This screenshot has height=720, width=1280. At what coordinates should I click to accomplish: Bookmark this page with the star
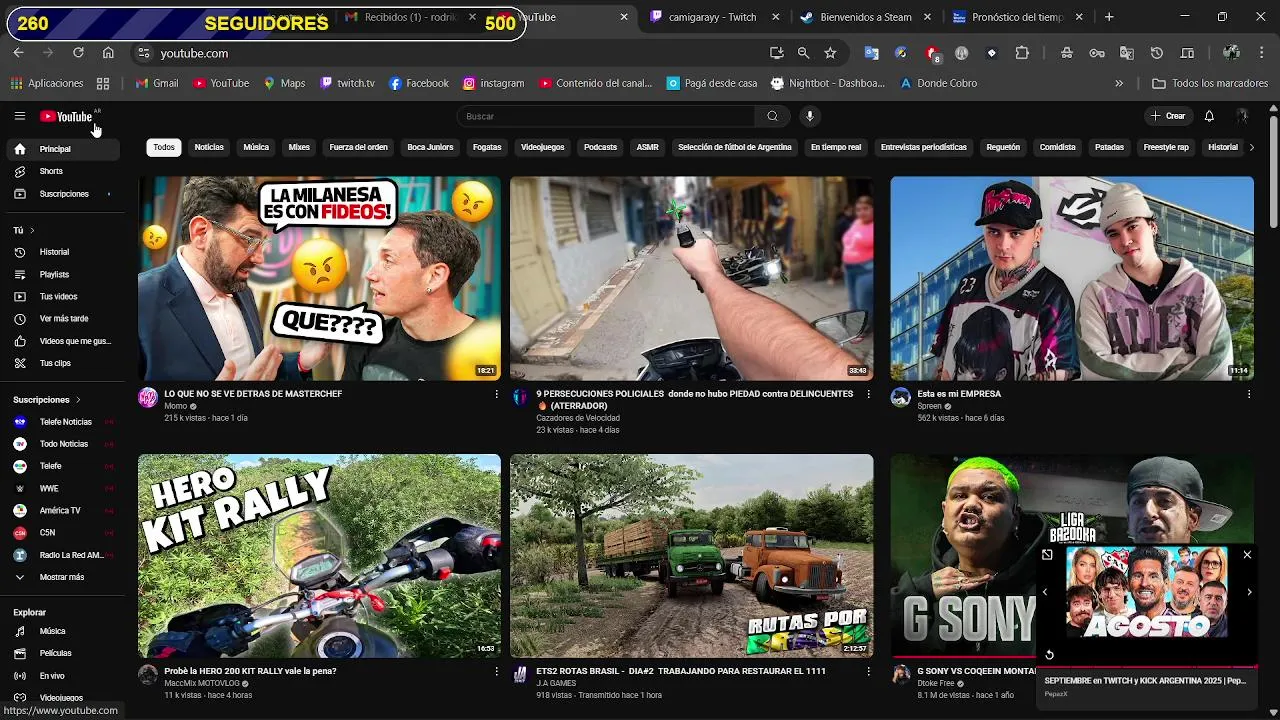(x=830, y=53)
